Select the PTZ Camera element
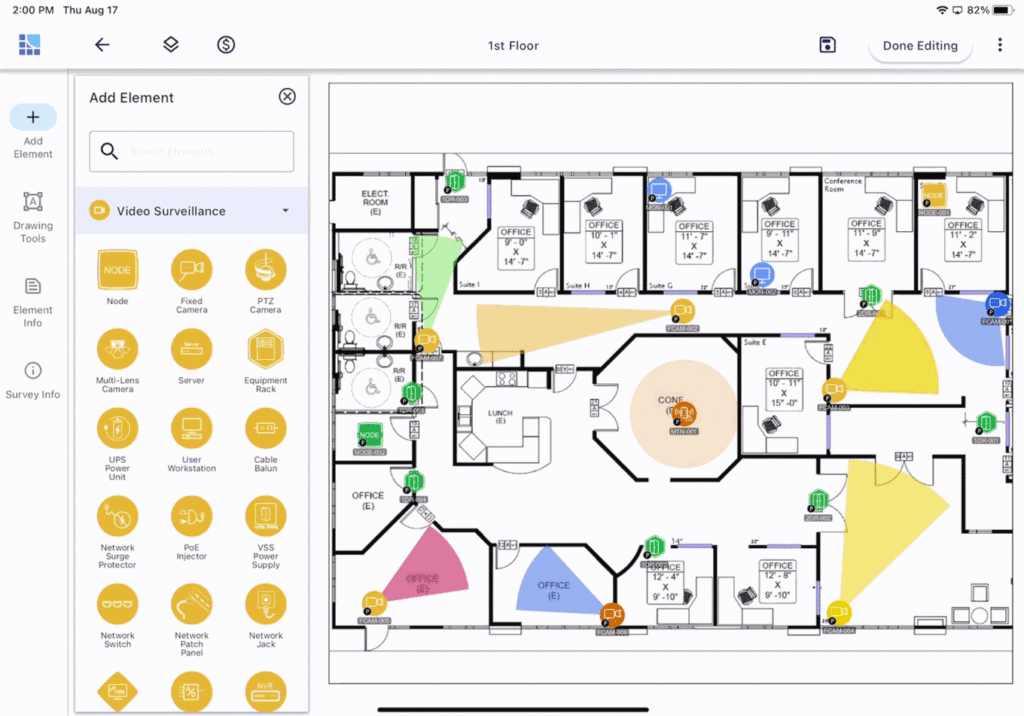 click(265, 269)
